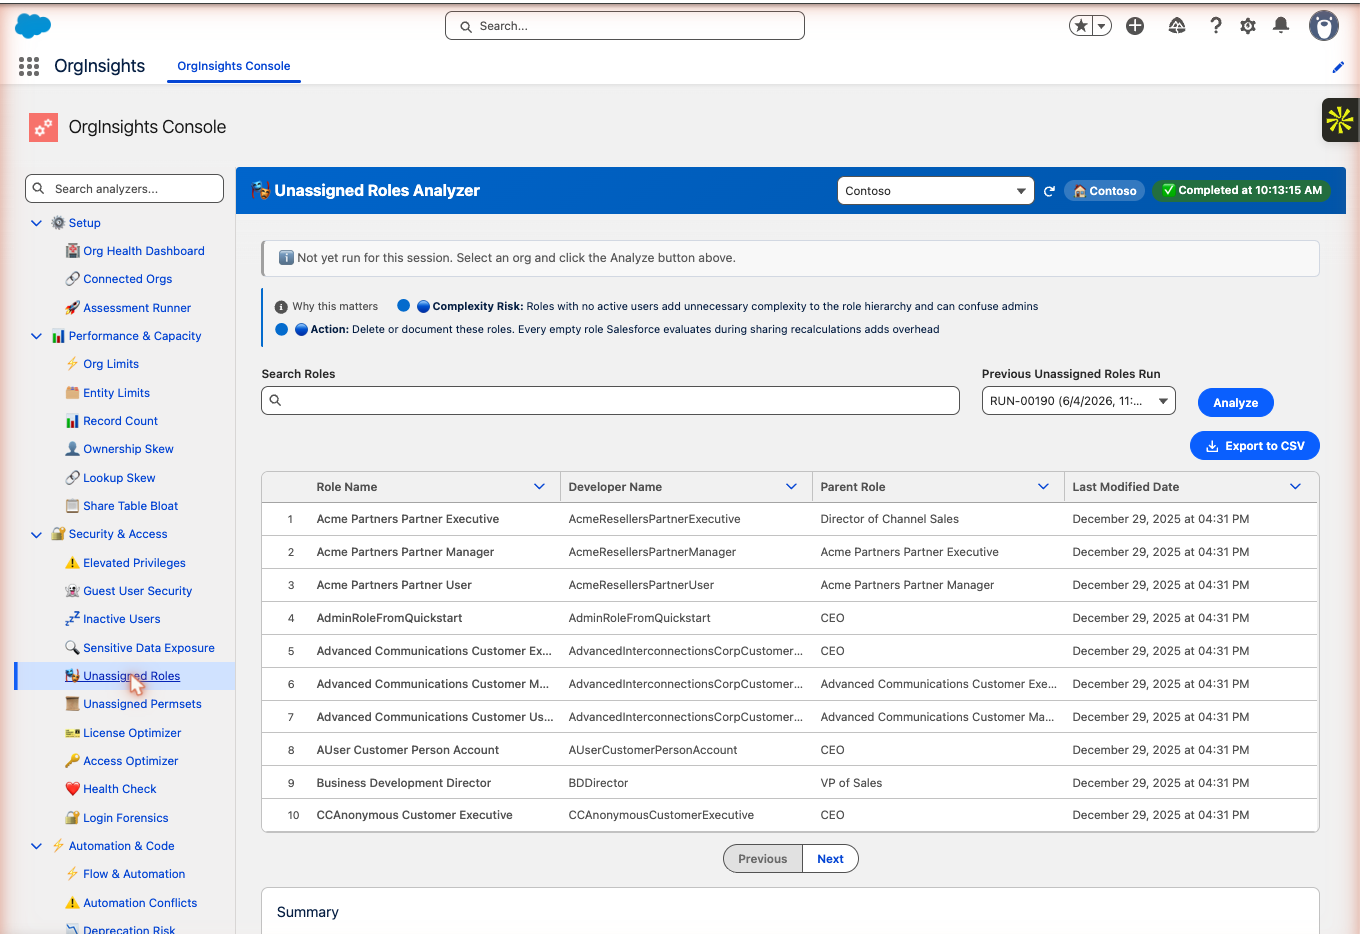Click Business Development Director role name

coord(404,783)
